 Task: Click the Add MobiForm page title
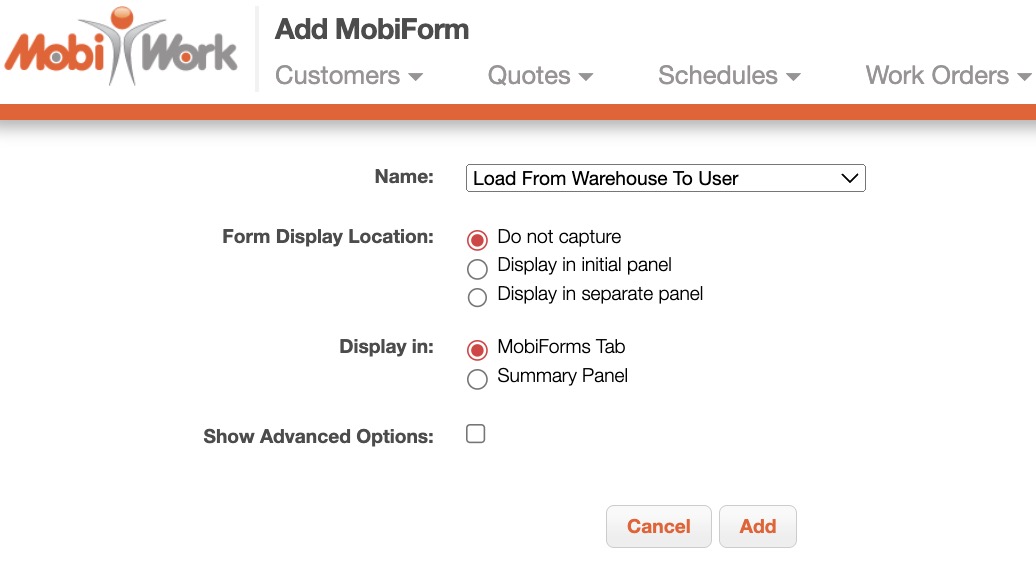pos(372,29)
